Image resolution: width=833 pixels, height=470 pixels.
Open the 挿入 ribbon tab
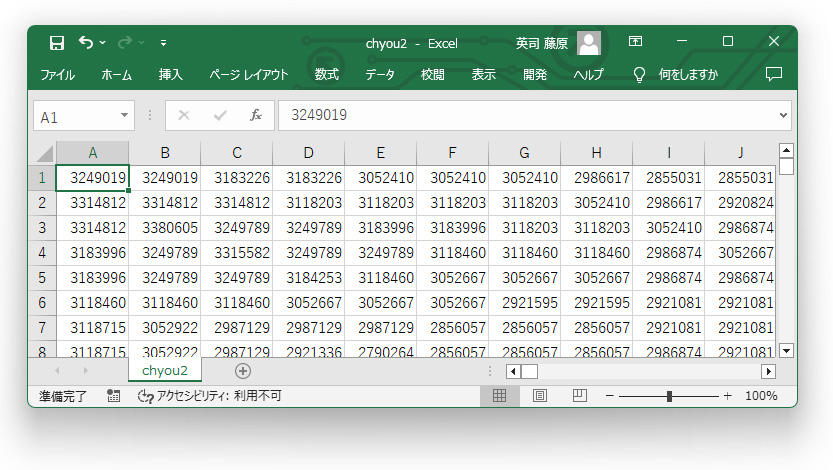(x=171, y=74)
